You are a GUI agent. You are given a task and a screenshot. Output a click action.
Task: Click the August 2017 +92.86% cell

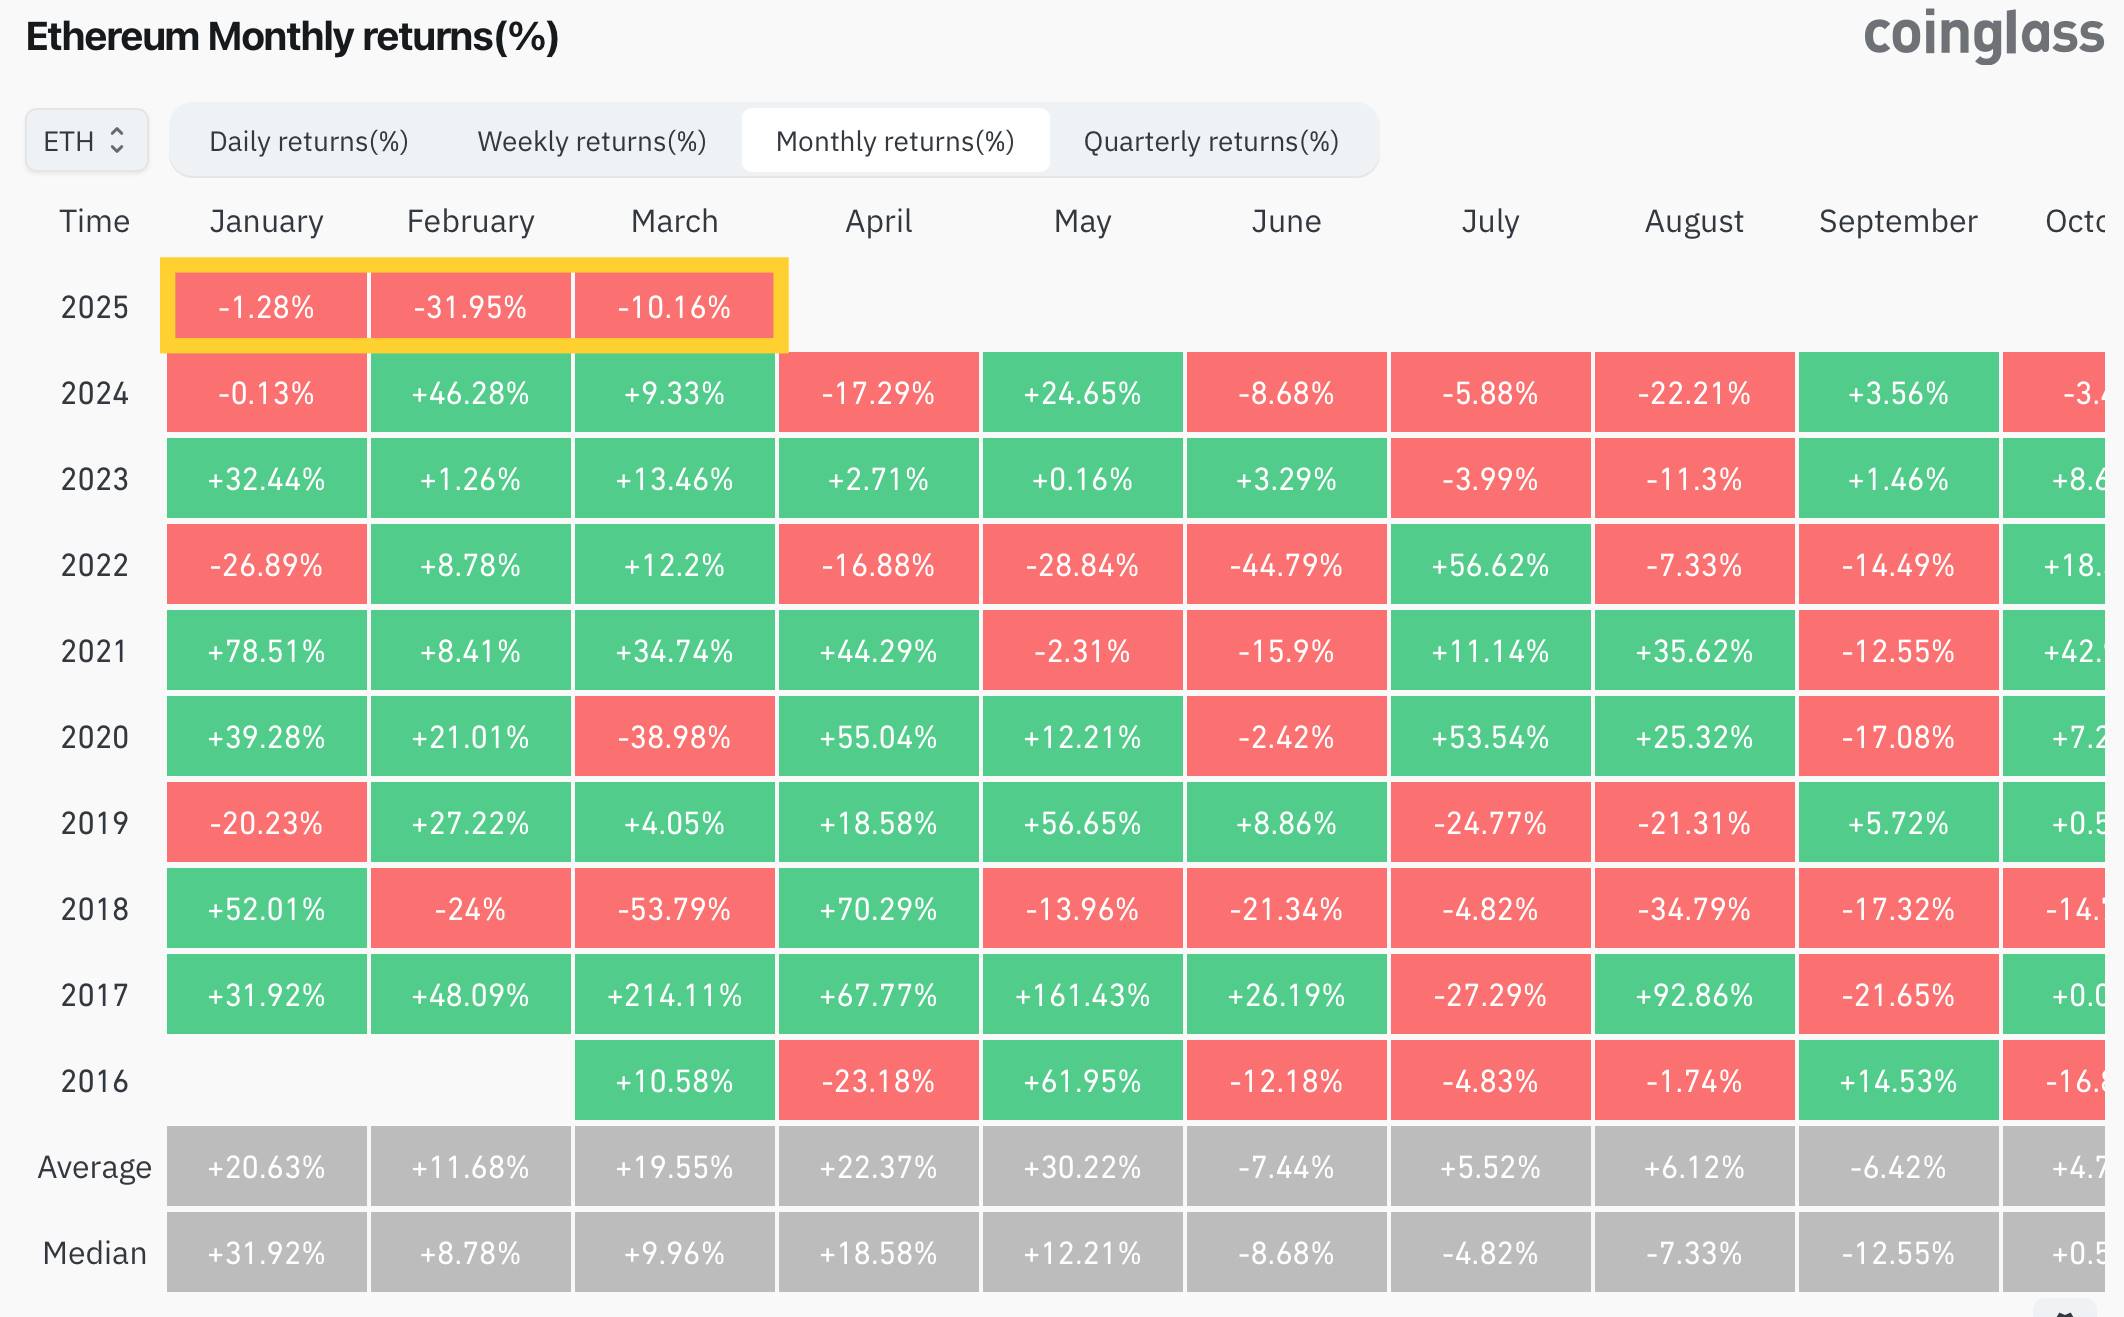point(1694,995)
